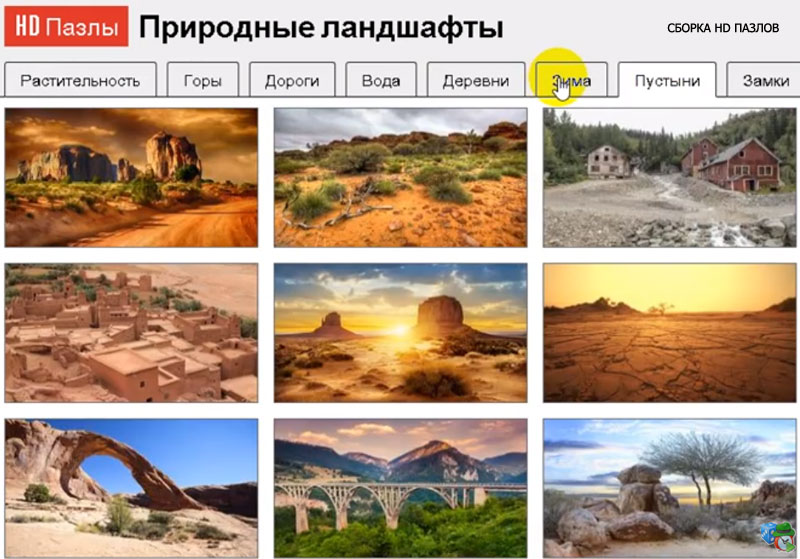Select the Пустыни tab
Screen dimensions: 800x559
tap(667, 80)
